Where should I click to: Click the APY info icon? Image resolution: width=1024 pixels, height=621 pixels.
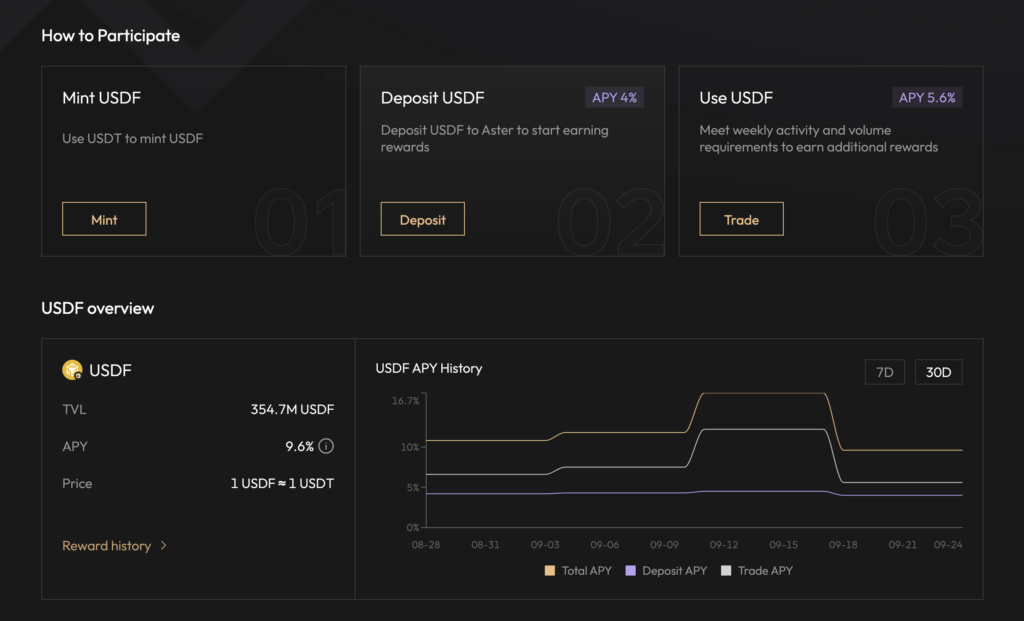tap(326, 447)
